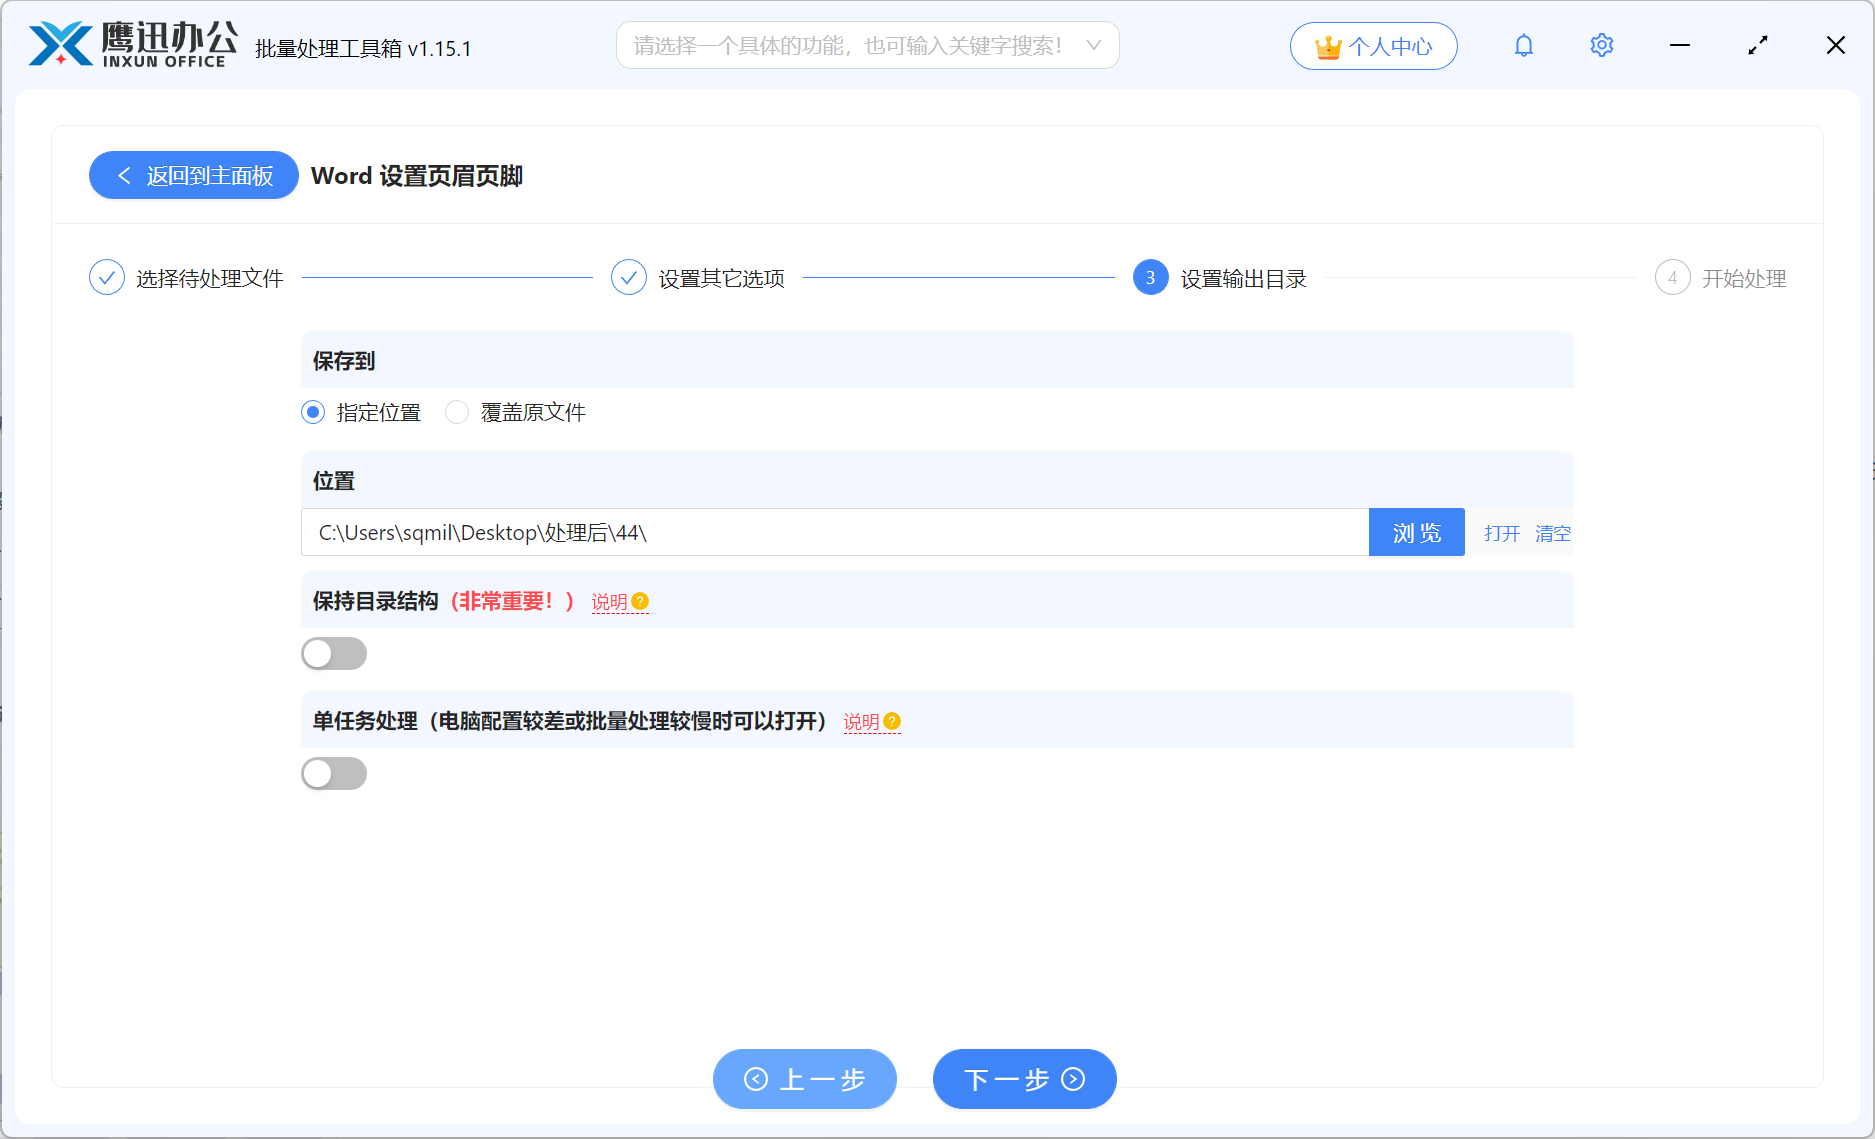Click the 打开 link
This screenshot has width=1875, height=1139.
click(x=1502, y=533)
